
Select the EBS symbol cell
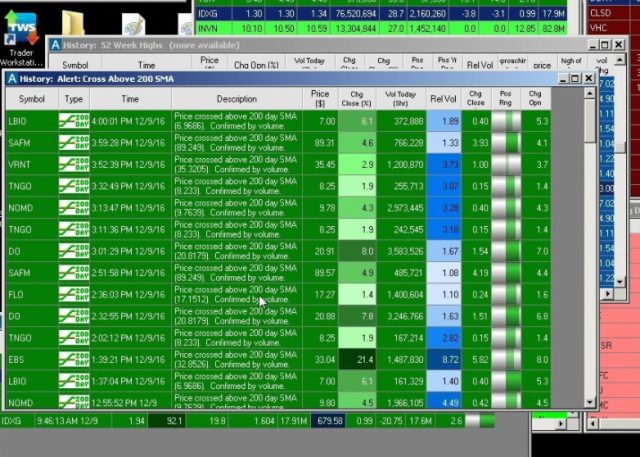(x=32, y=359)
